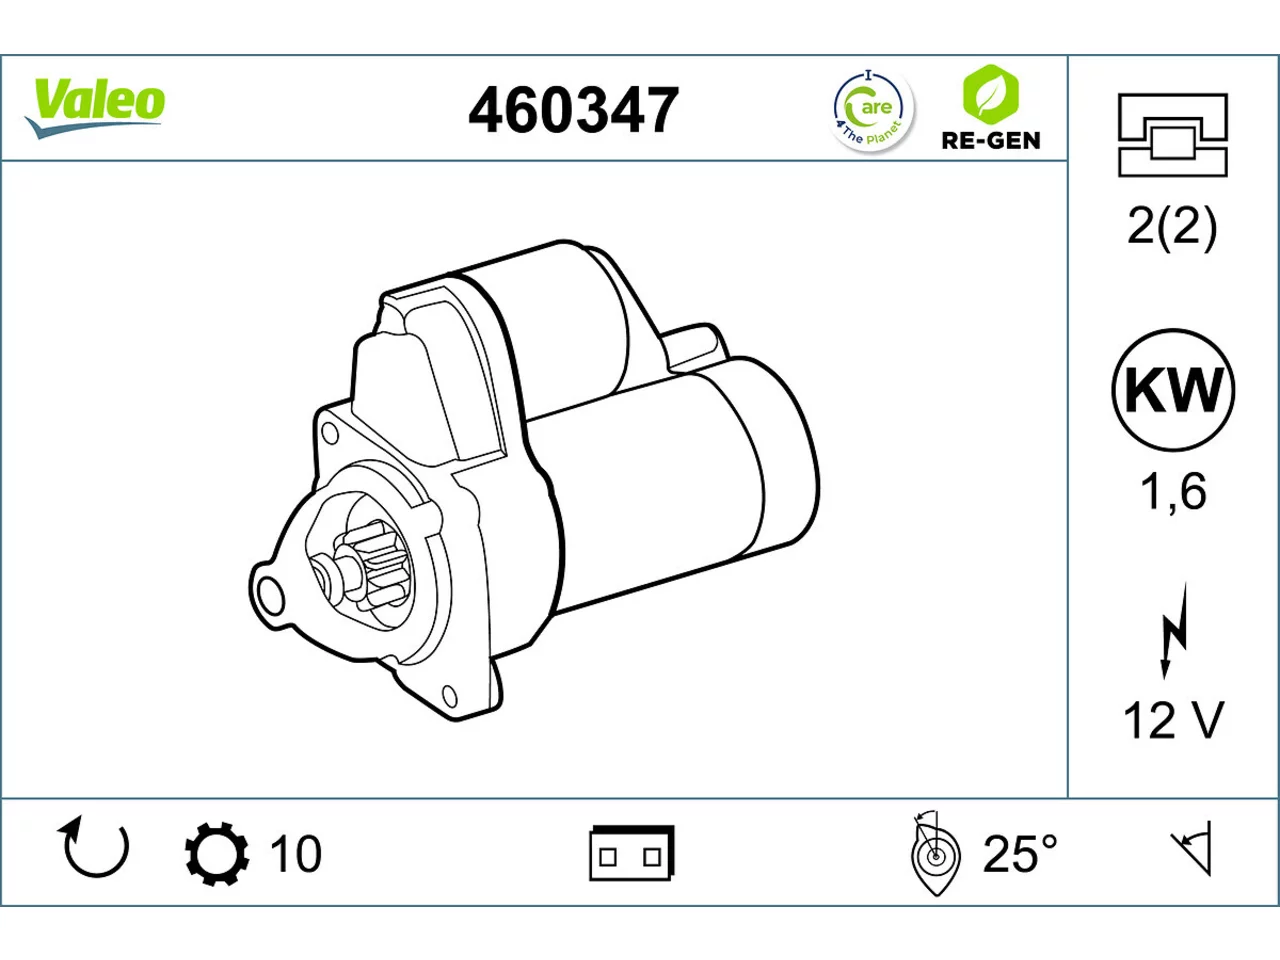The width and height of the screenshot is (1280, 960).
Task: Click the Valeo logo
Action: pyautogui.click(x=95, y=107)
